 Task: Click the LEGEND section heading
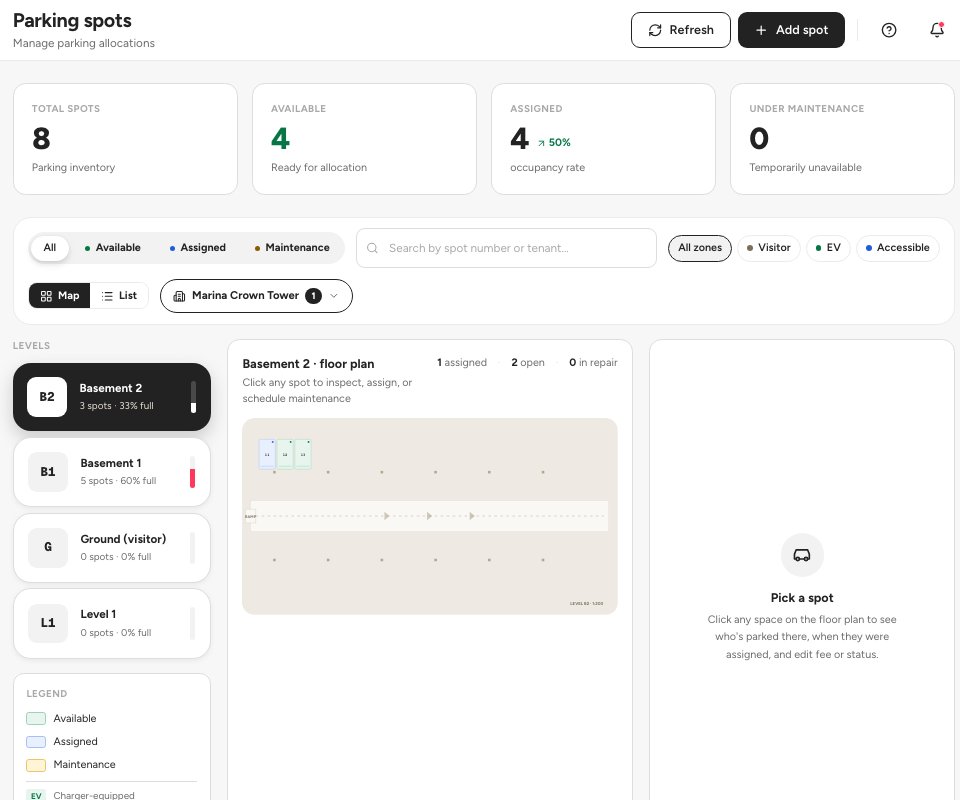coord(47,693)
